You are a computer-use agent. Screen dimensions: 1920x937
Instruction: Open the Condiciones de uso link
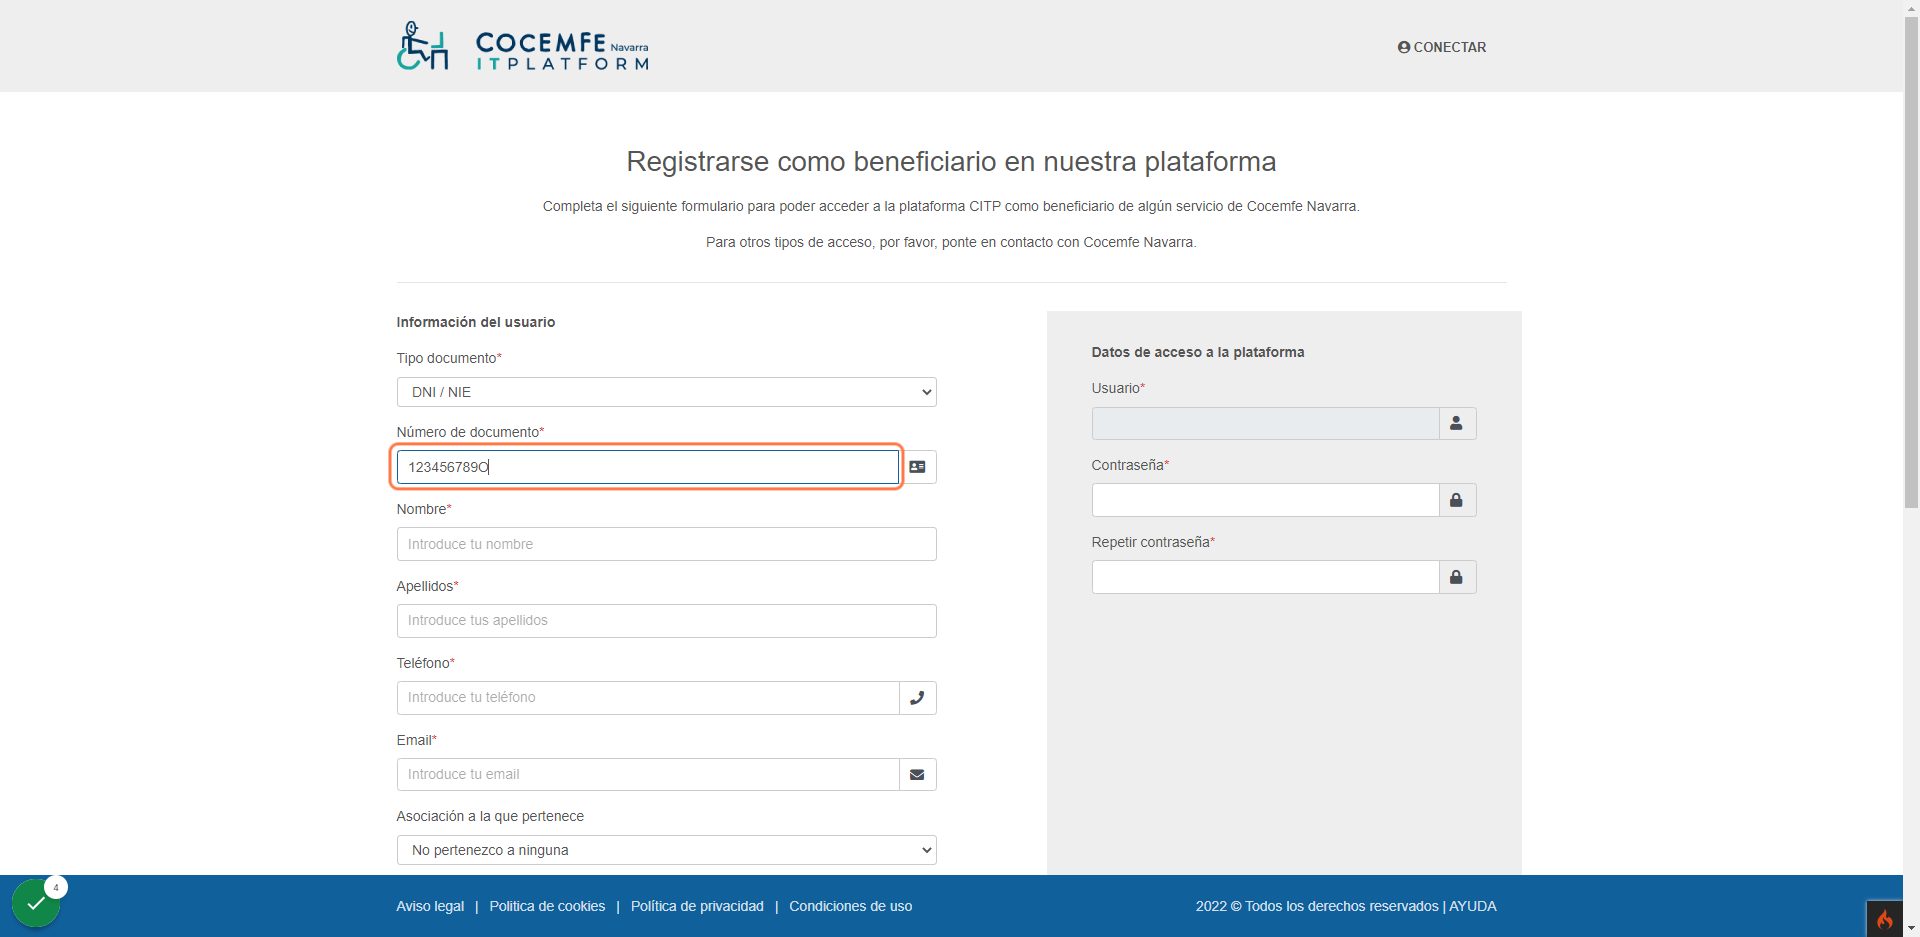coord(851,906)
